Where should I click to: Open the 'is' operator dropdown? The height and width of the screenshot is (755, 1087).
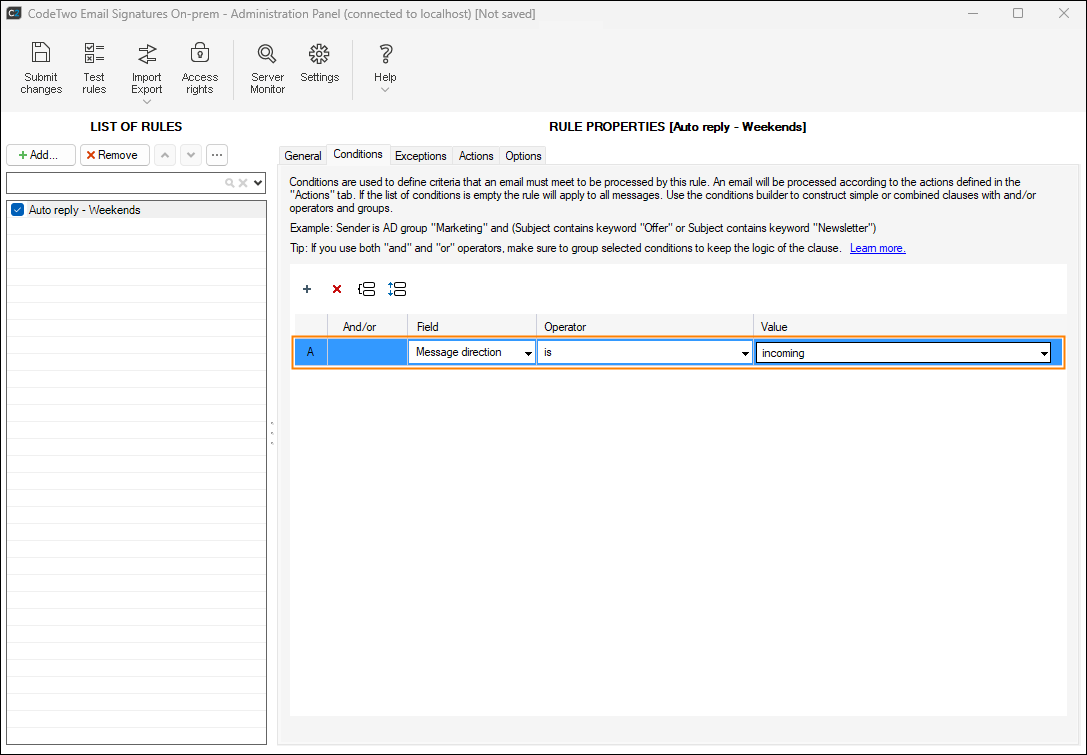(745, 353)
